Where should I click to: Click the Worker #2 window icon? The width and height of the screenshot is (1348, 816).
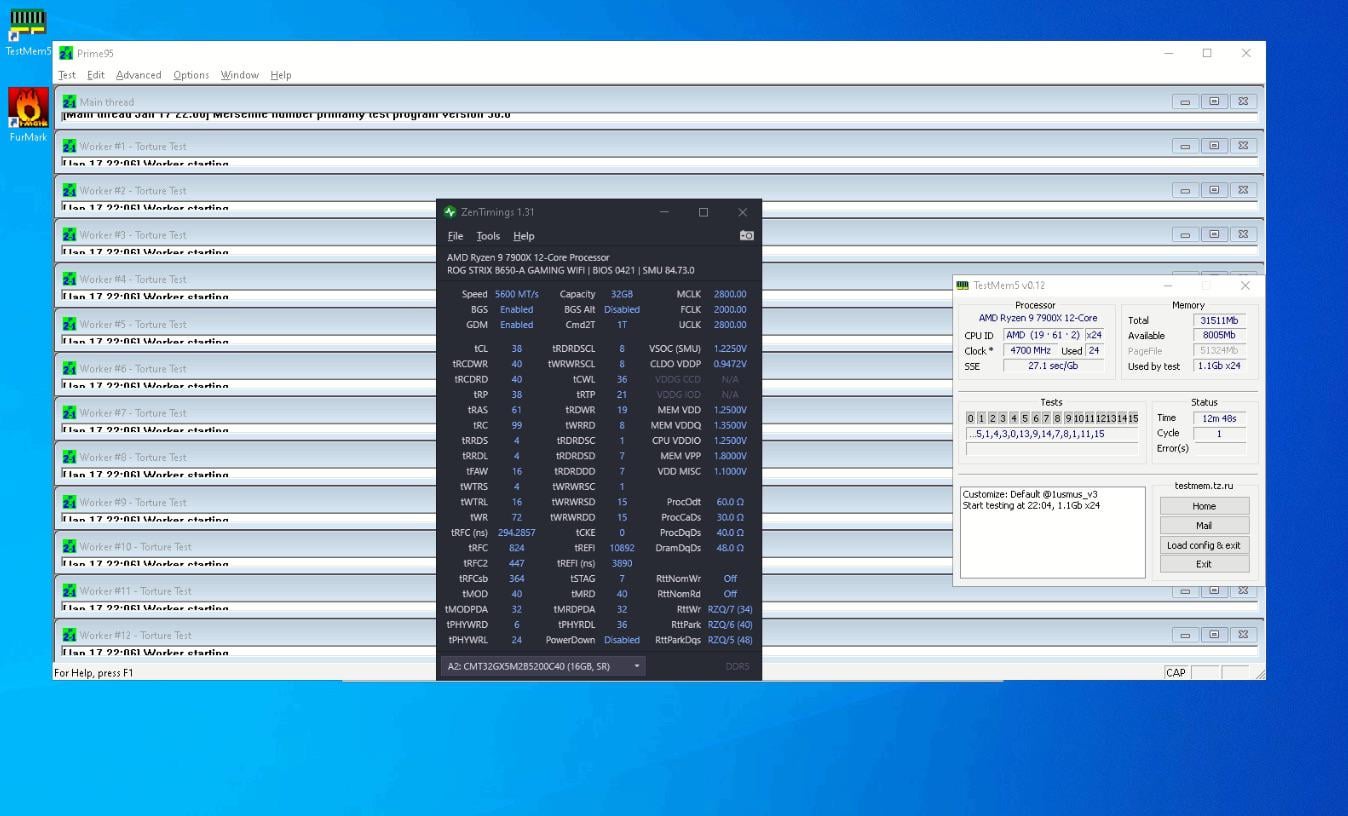point(69,190)
